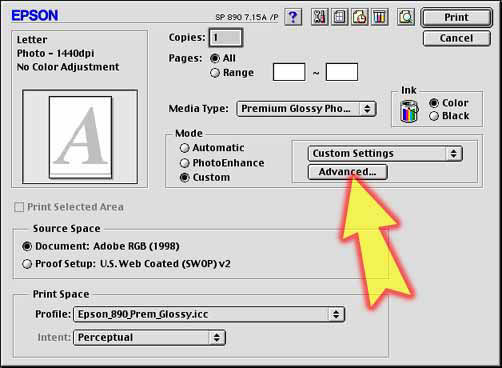Select Proof Setup source space option

(27, 264)
